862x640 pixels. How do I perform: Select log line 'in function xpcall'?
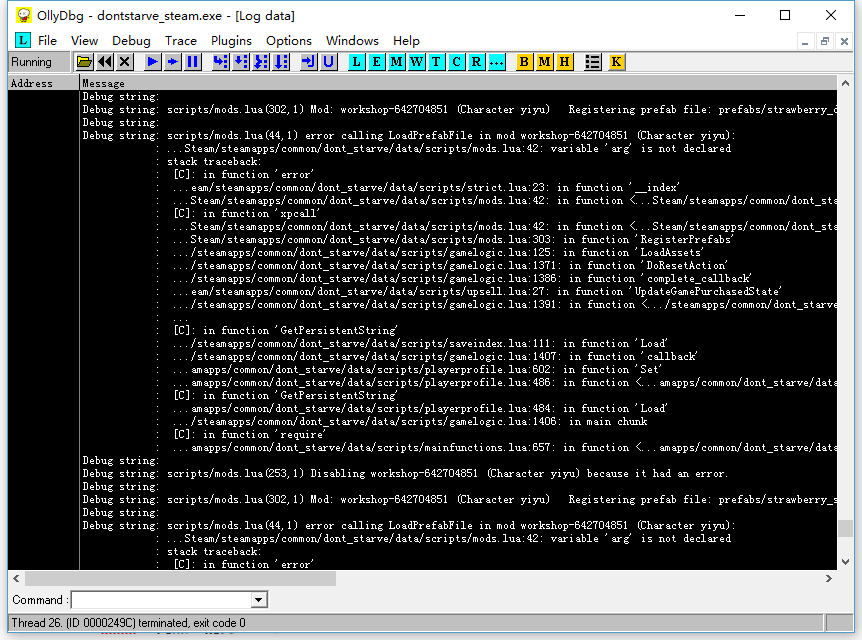pyautogui.click(x=458, y=213)
